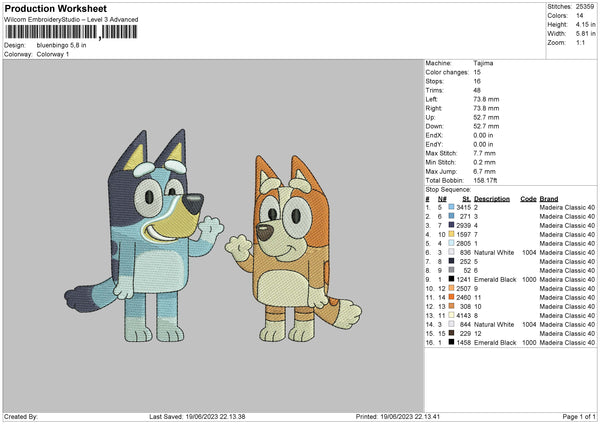
Task: Click the blue dog embroidery design
Action: click(144, 235)
